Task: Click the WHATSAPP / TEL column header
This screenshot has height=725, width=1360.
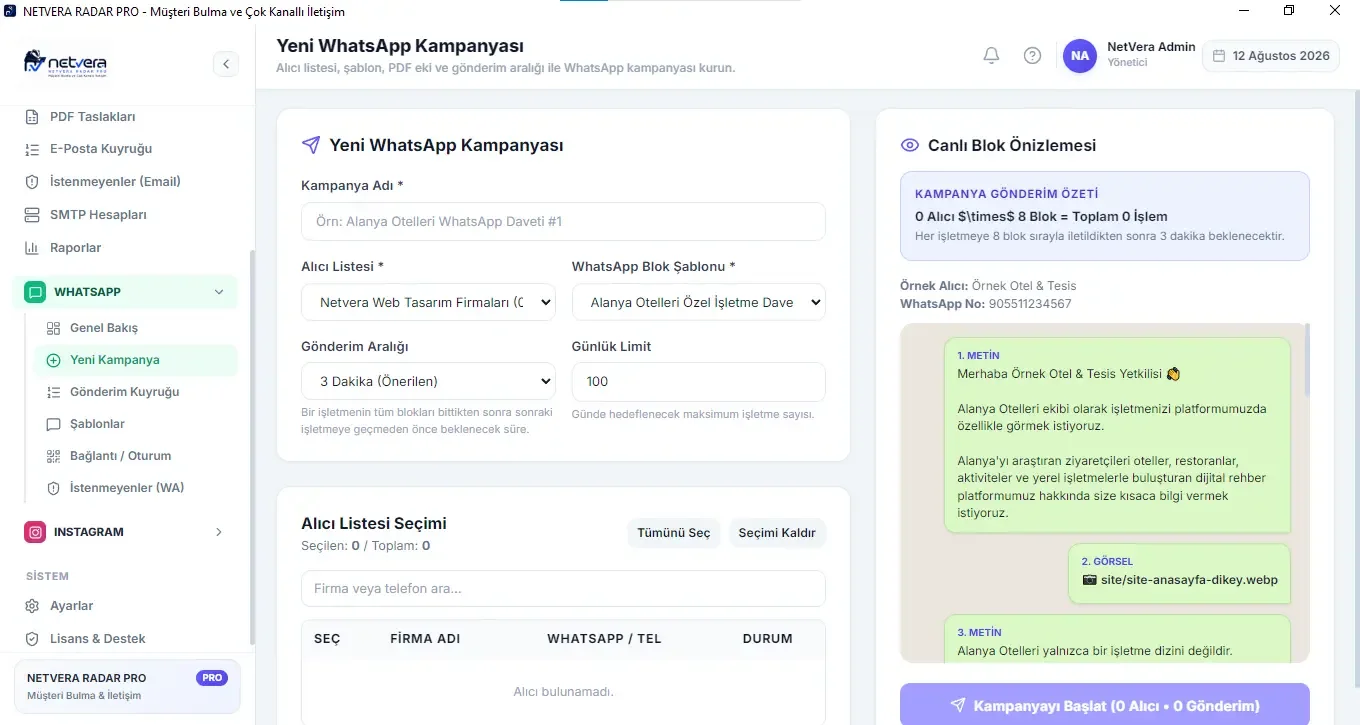Action: (x=604, y=639)
